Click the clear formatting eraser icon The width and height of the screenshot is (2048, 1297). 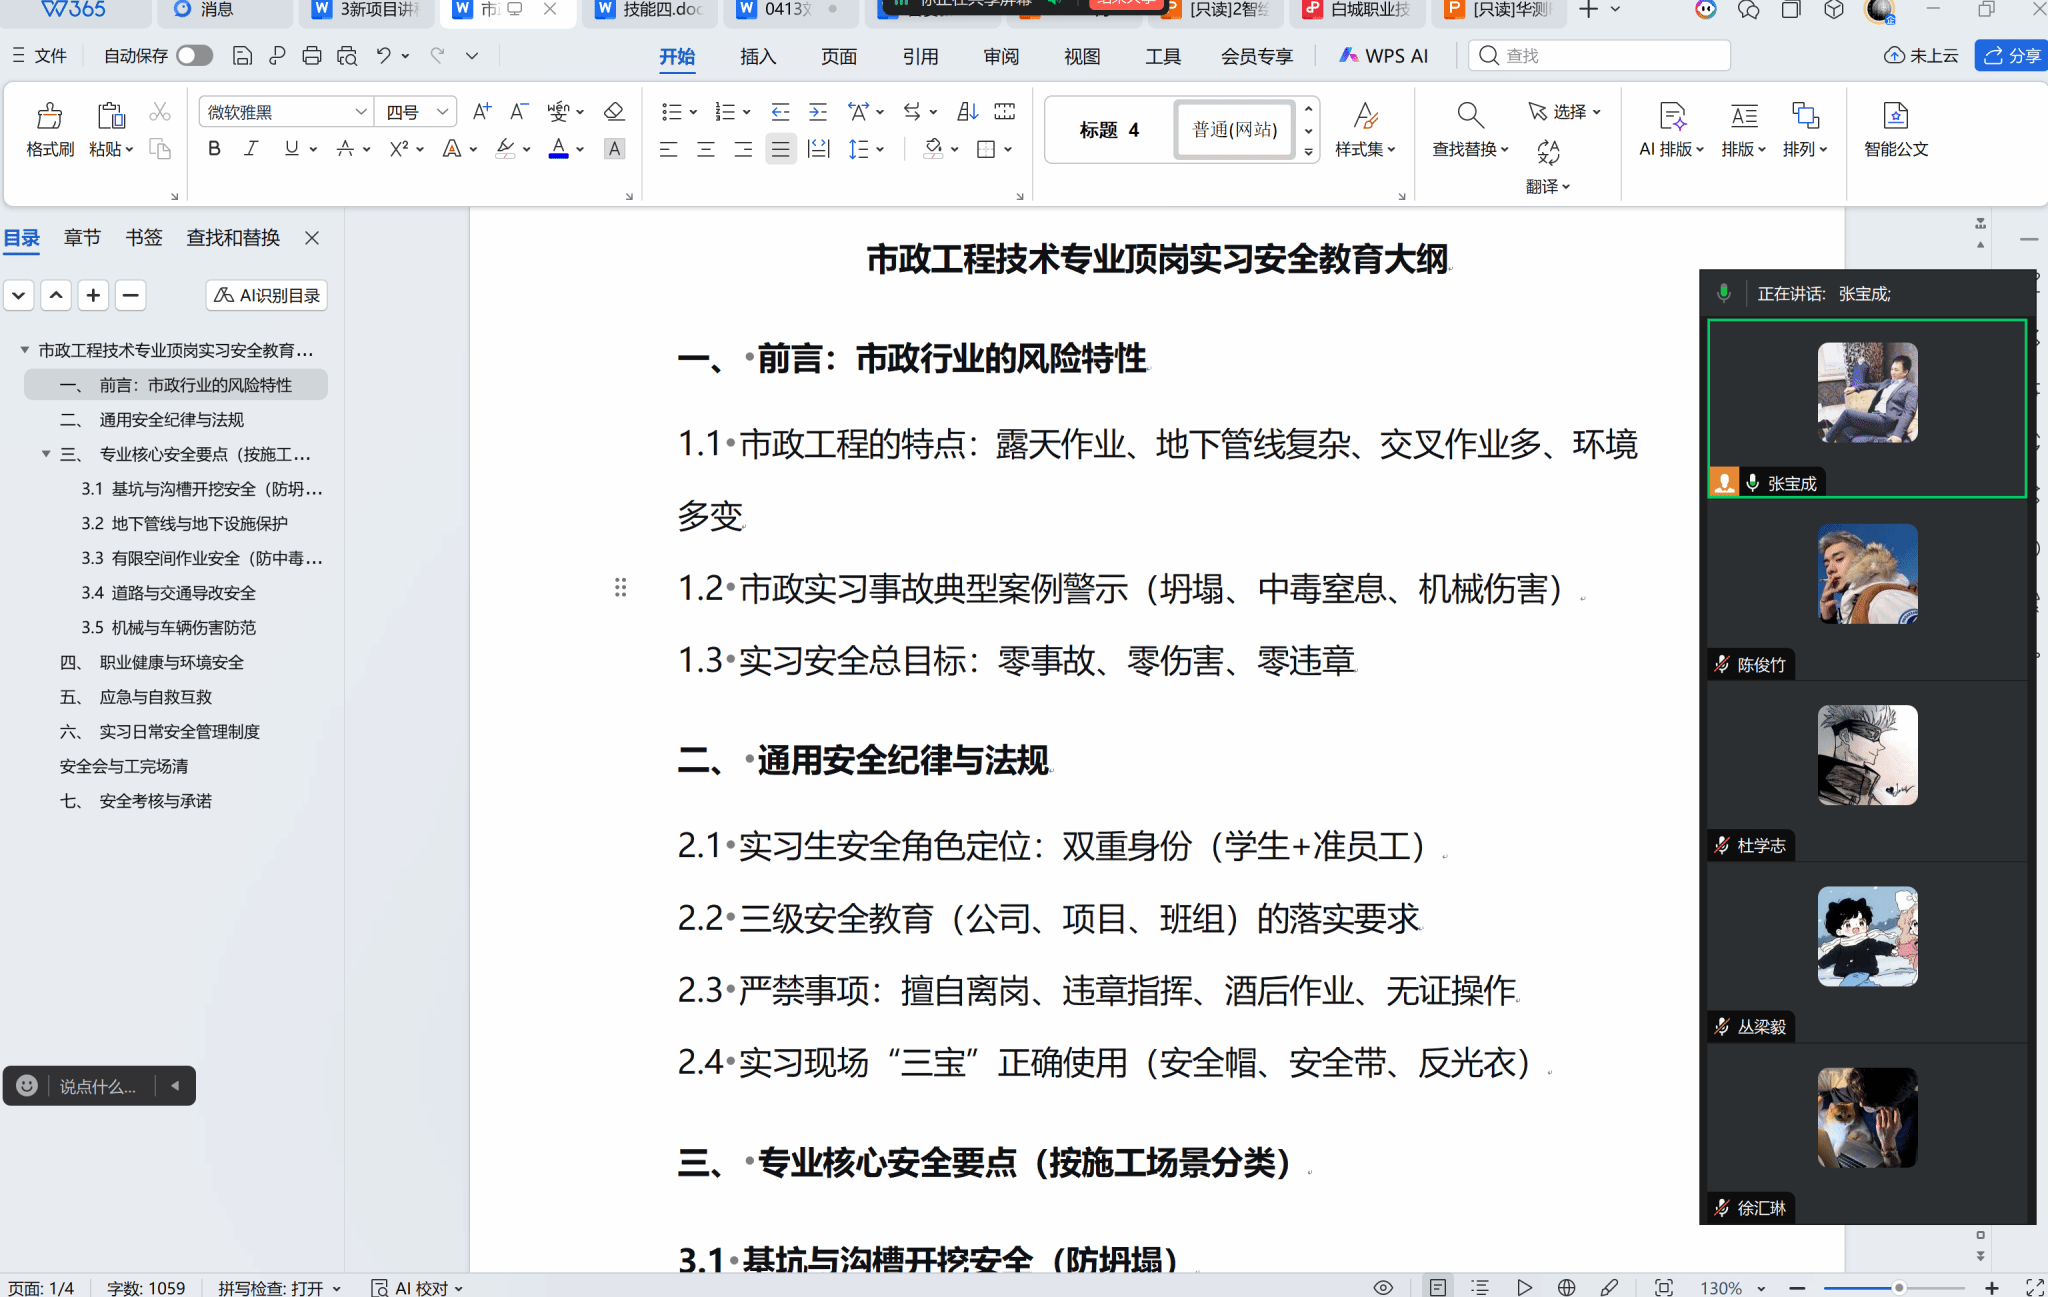614,112
